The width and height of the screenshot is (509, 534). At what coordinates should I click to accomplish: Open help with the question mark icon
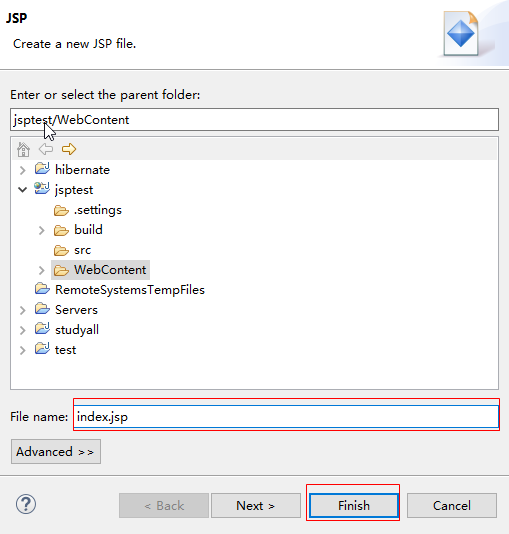(x=26, y=504)
